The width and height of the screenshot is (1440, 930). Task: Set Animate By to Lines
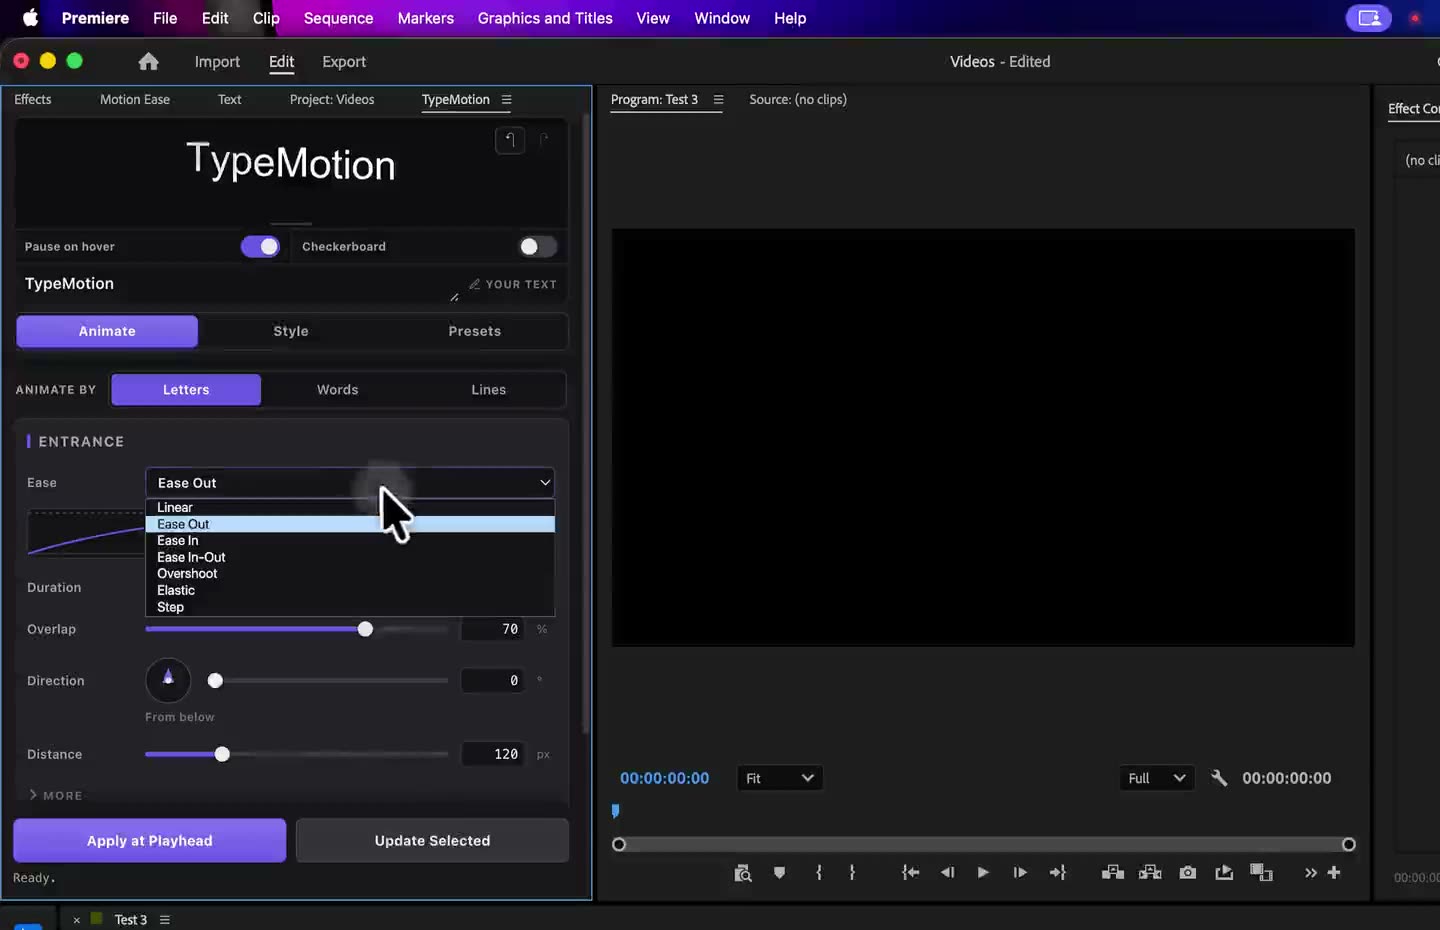[x=489, y=390]
